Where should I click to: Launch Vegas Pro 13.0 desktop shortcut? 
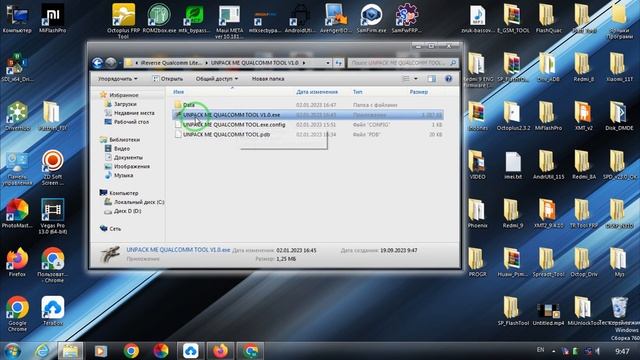[x=52, y=216]
